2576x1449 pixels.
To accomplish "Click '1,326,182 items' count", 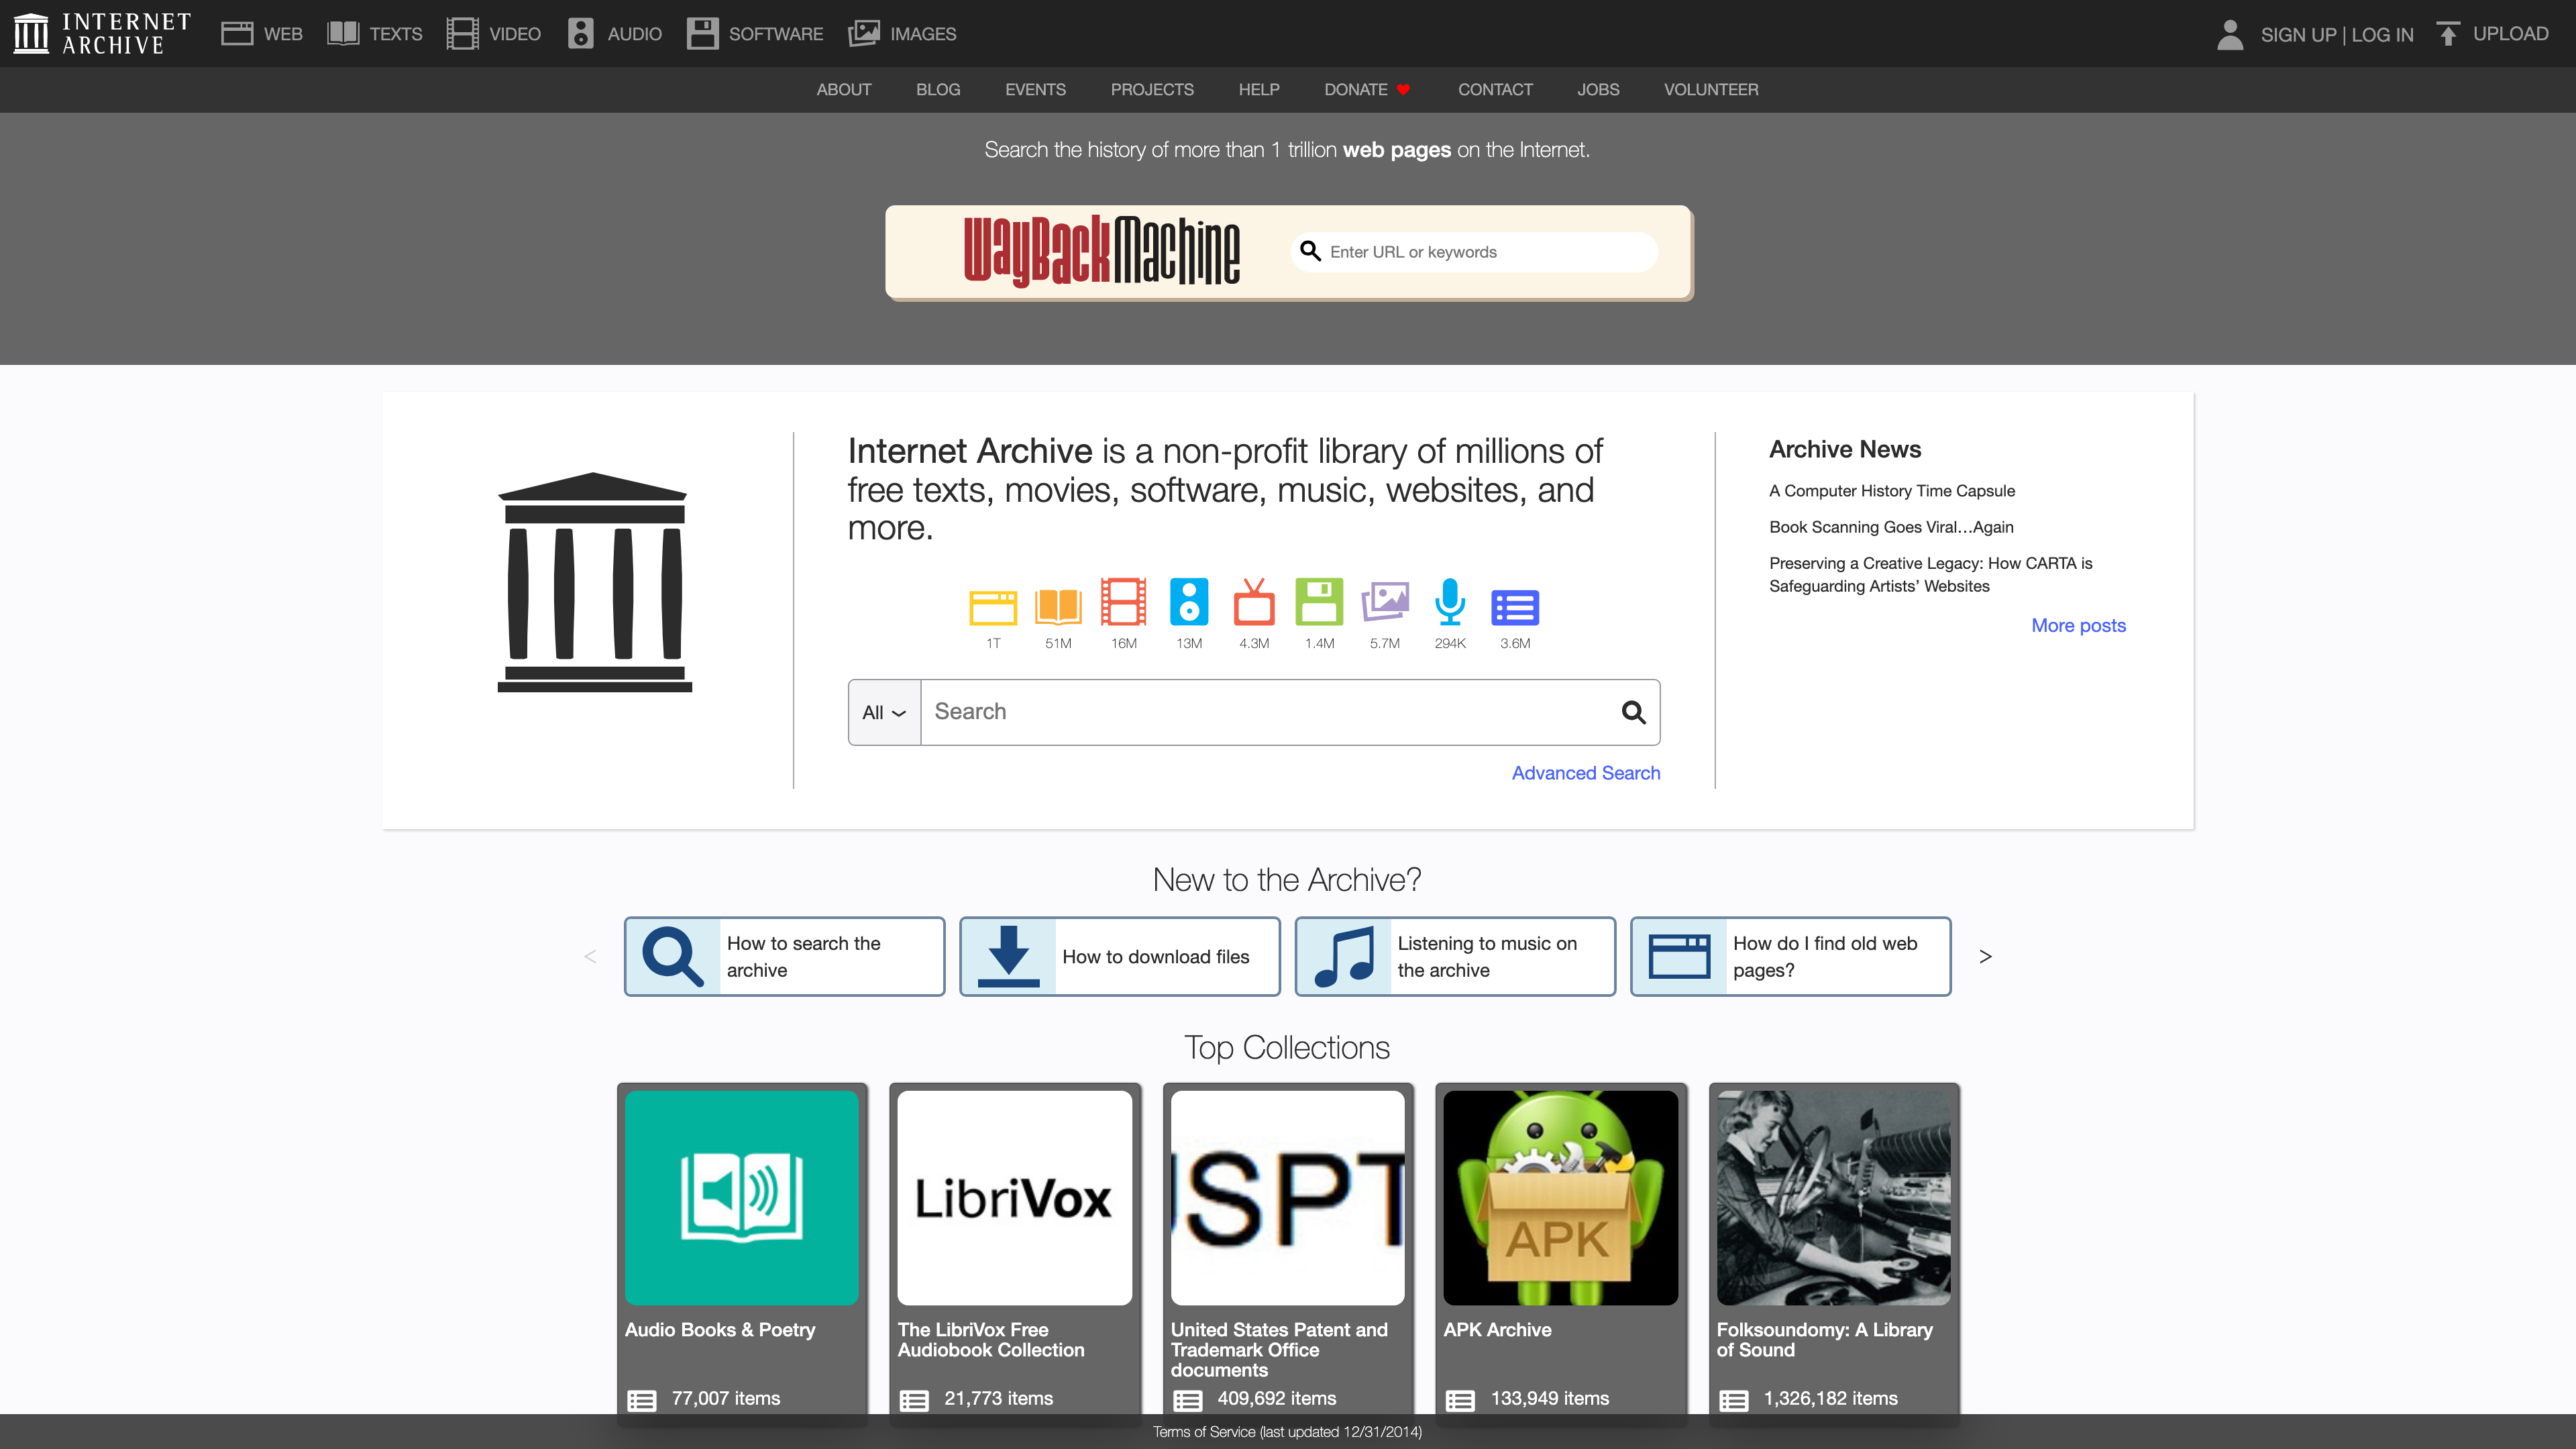I will [x=1830, y=1399].
